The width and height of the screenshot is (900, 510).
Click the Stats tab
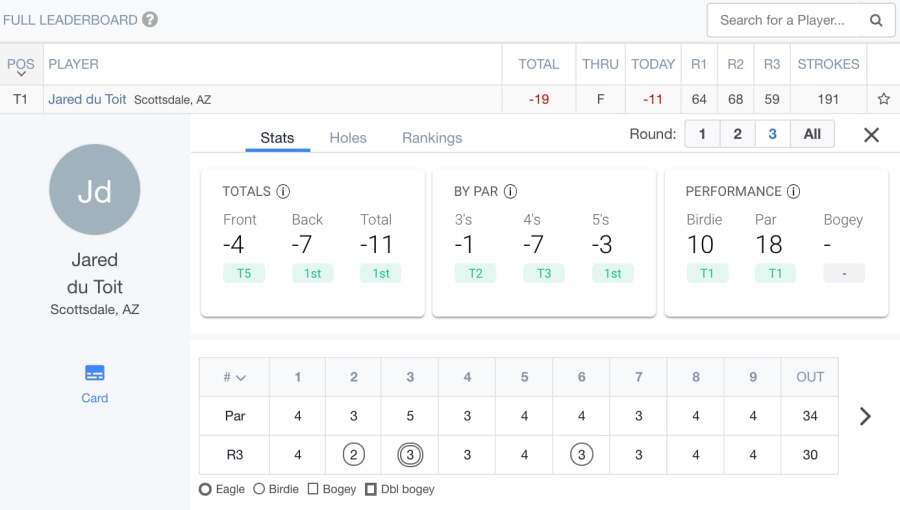click(x=277, y=138)
